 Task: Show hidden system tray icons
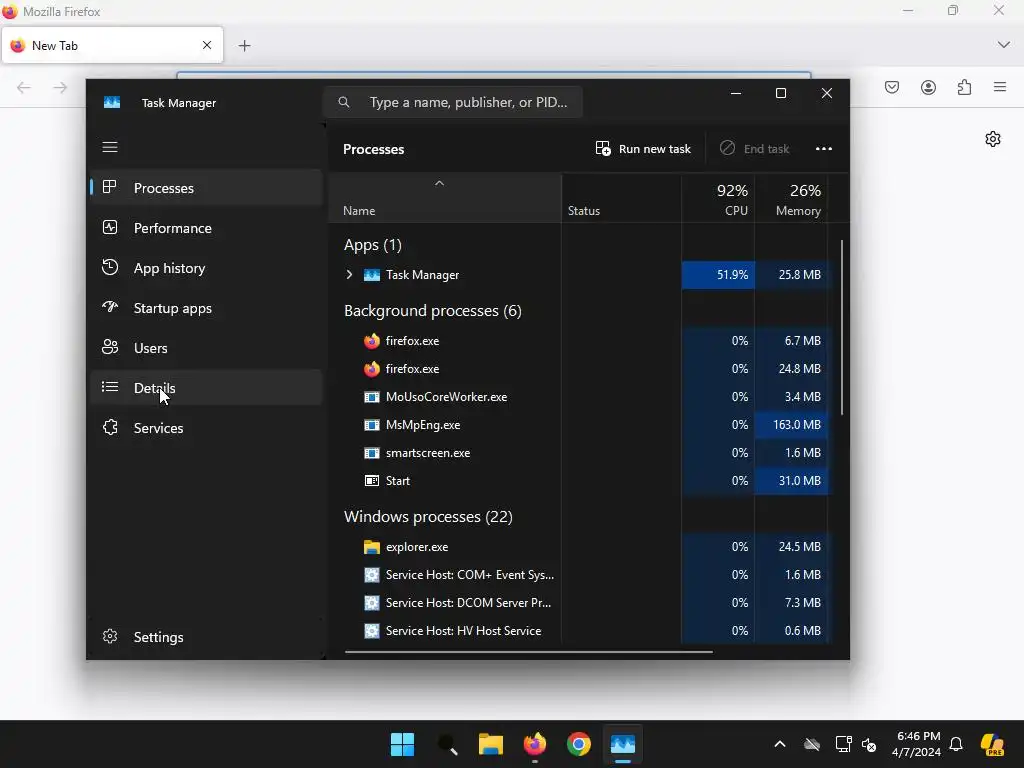pyautogui.click(x=780, y=744)
